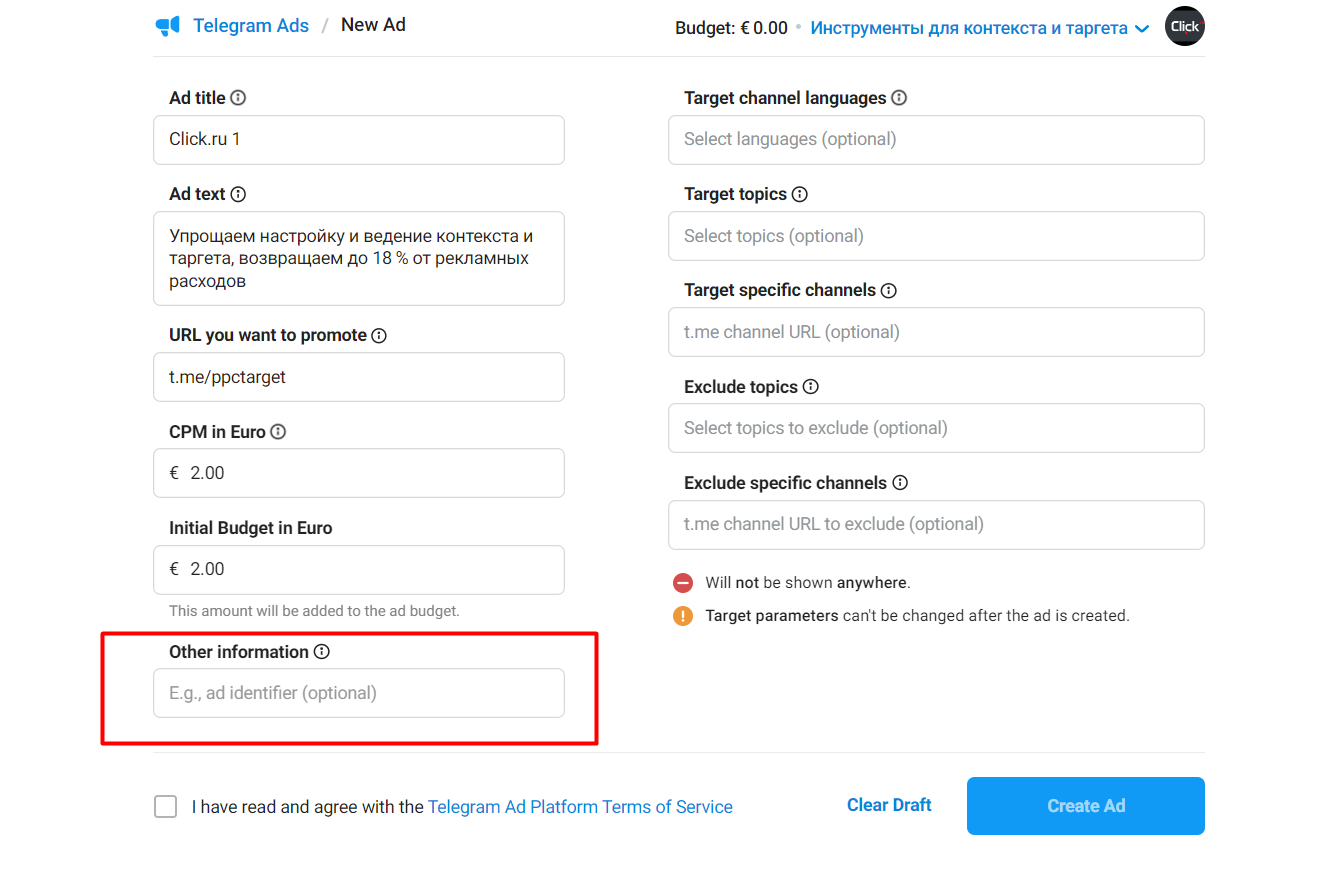Click into the Ad text textarea
The height and width of the screenshot is (879, 1328).
pyautogui.click(x=359, y=258)
